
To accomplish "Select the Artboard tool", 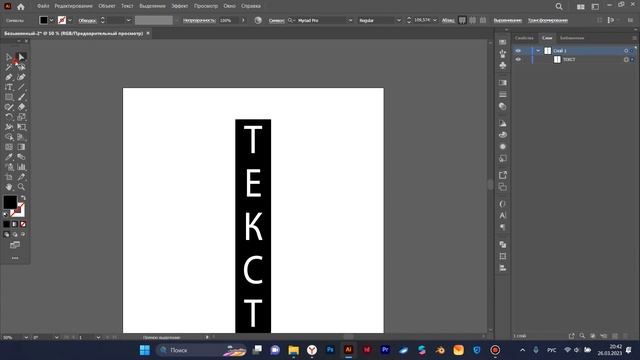I will point(9,177).
